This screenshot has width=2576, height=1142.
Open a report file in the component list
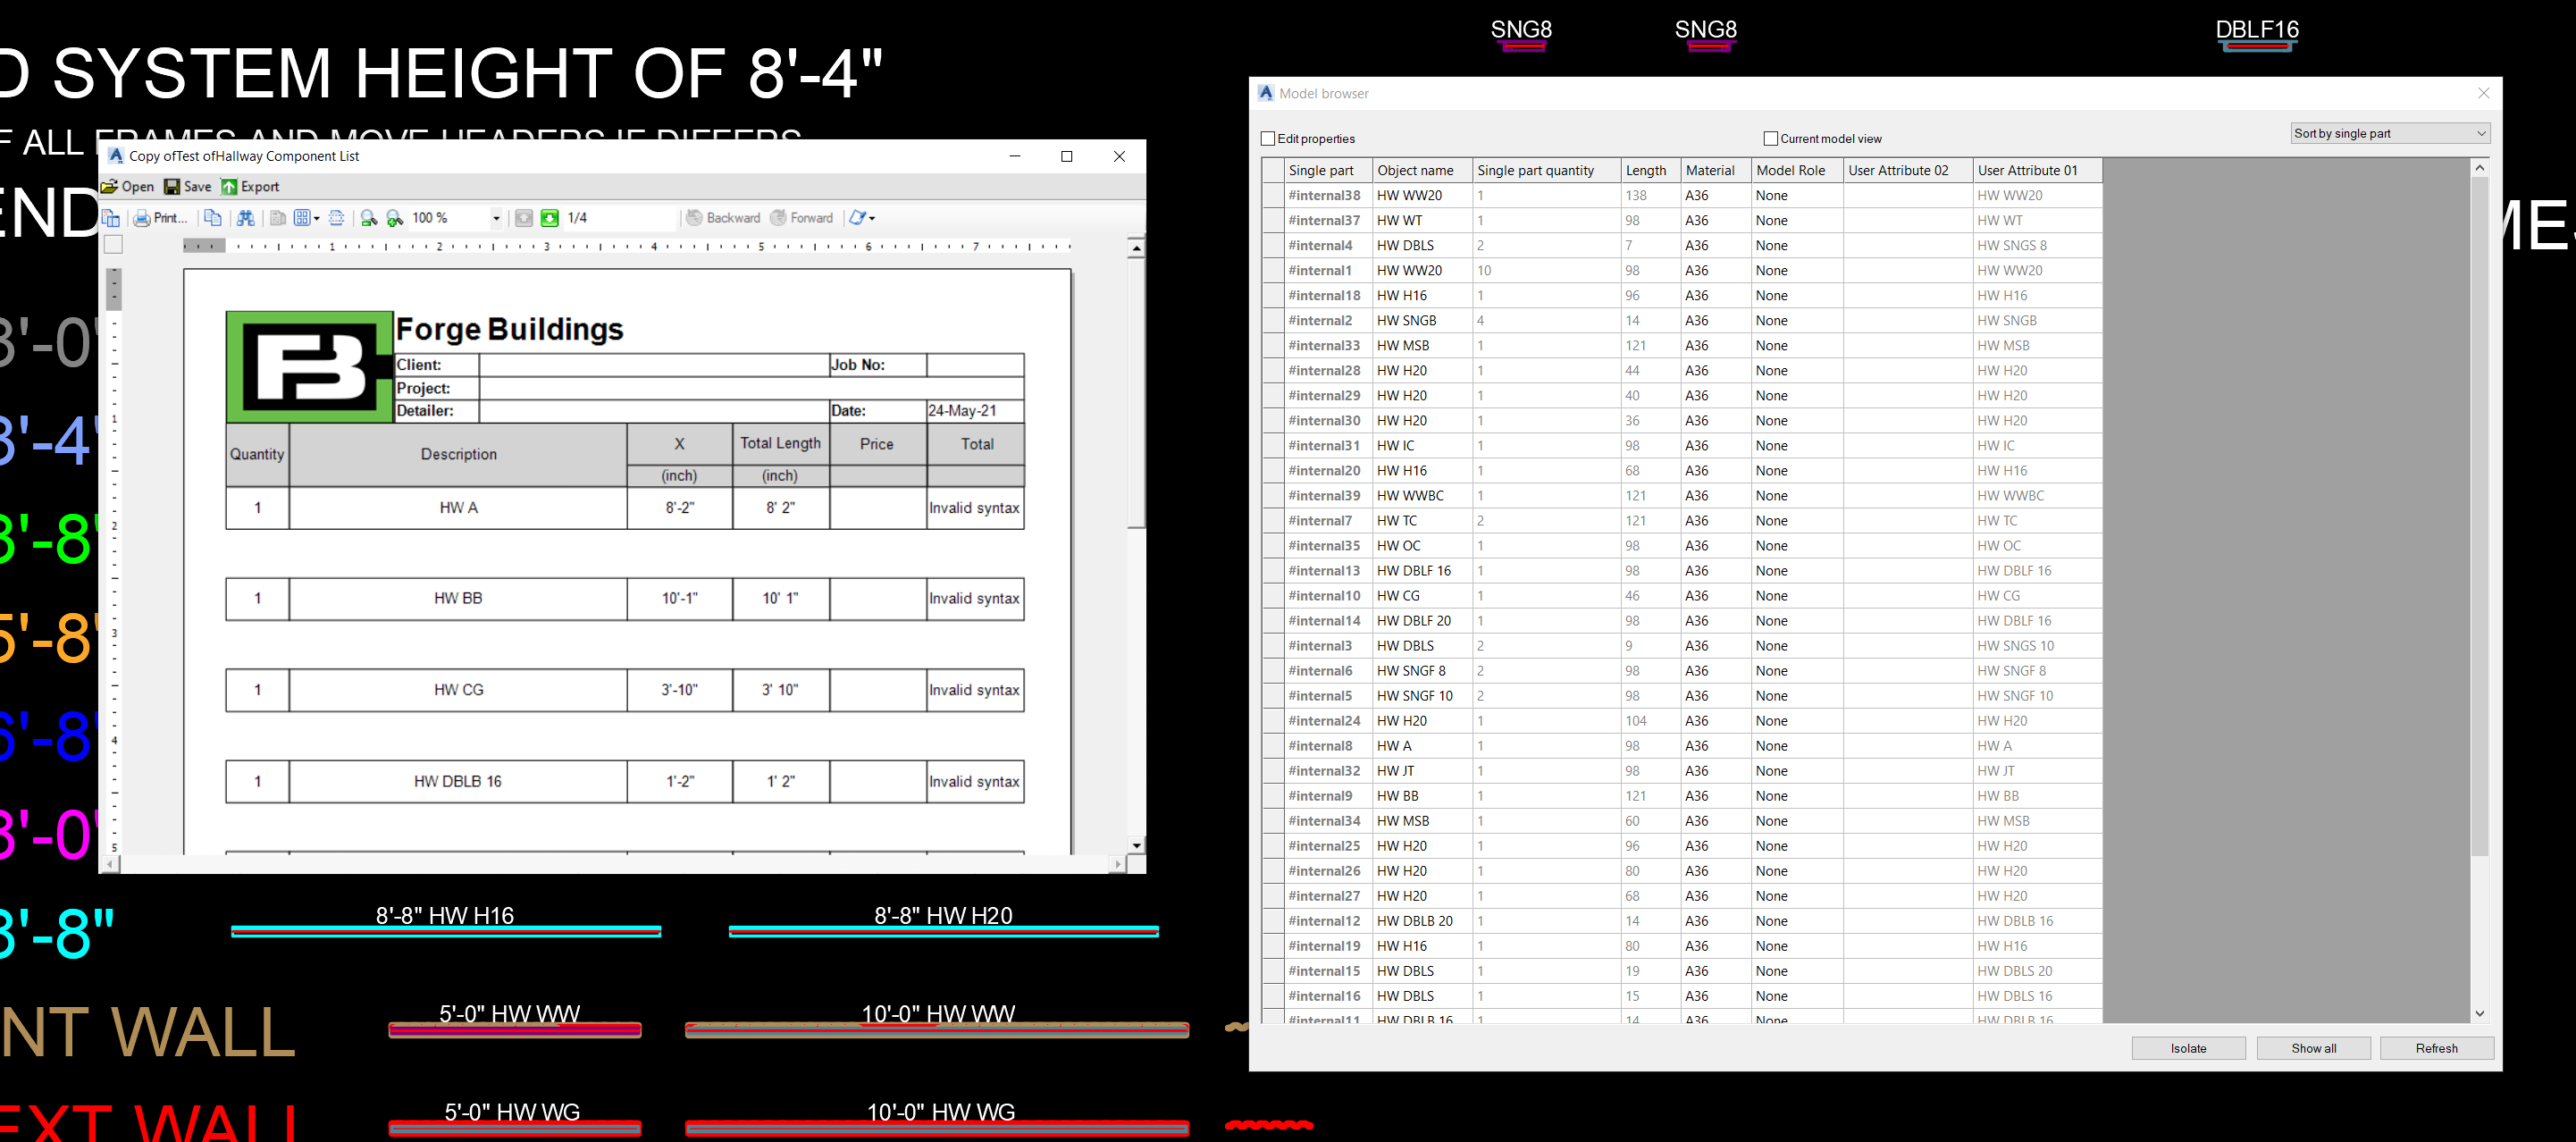(x=128, y=187)
